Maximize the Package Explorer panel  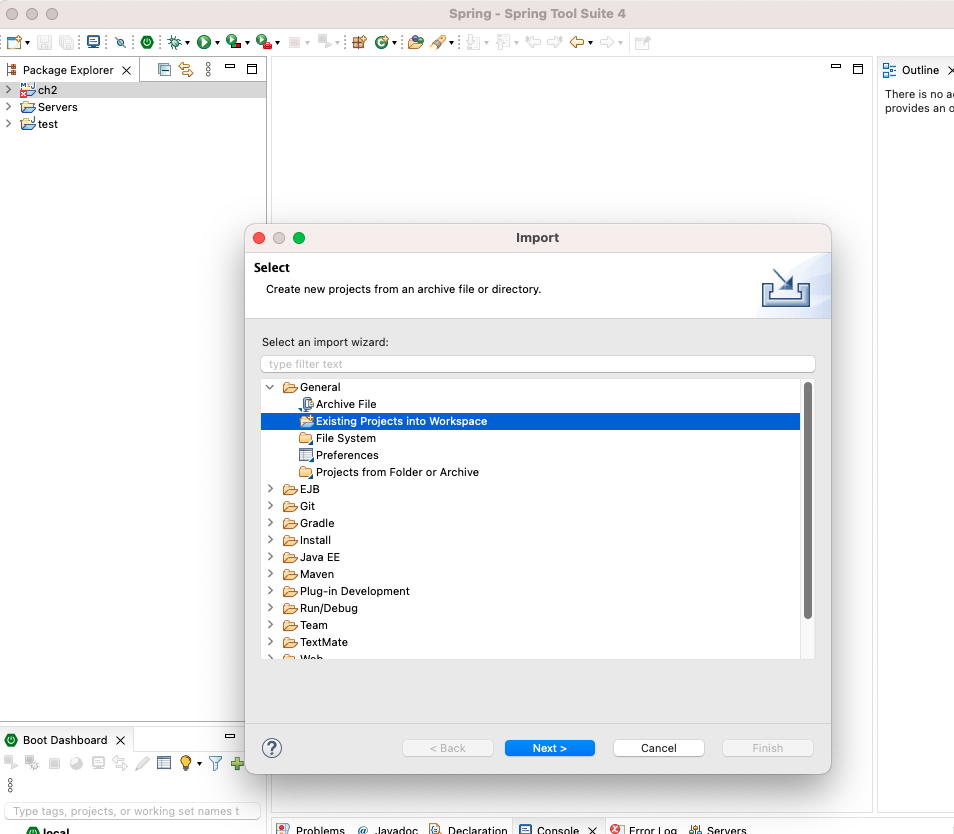point(252,69)
